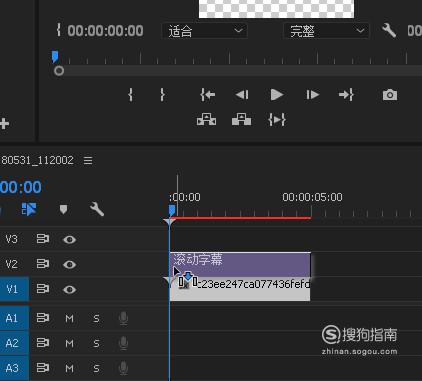
Task: Enable A3 voice-over record microphone
Action: tap(123, 369)
